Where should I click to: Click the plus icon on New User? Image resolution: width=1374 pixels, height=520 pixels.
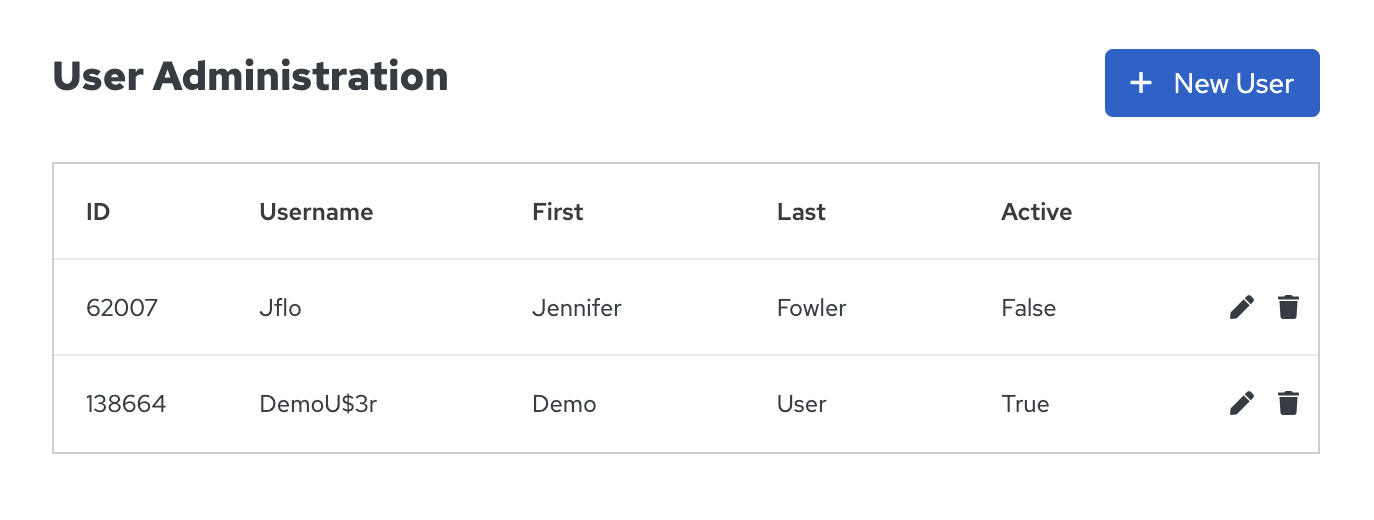pyautogui.click(x=1141, y=83)
